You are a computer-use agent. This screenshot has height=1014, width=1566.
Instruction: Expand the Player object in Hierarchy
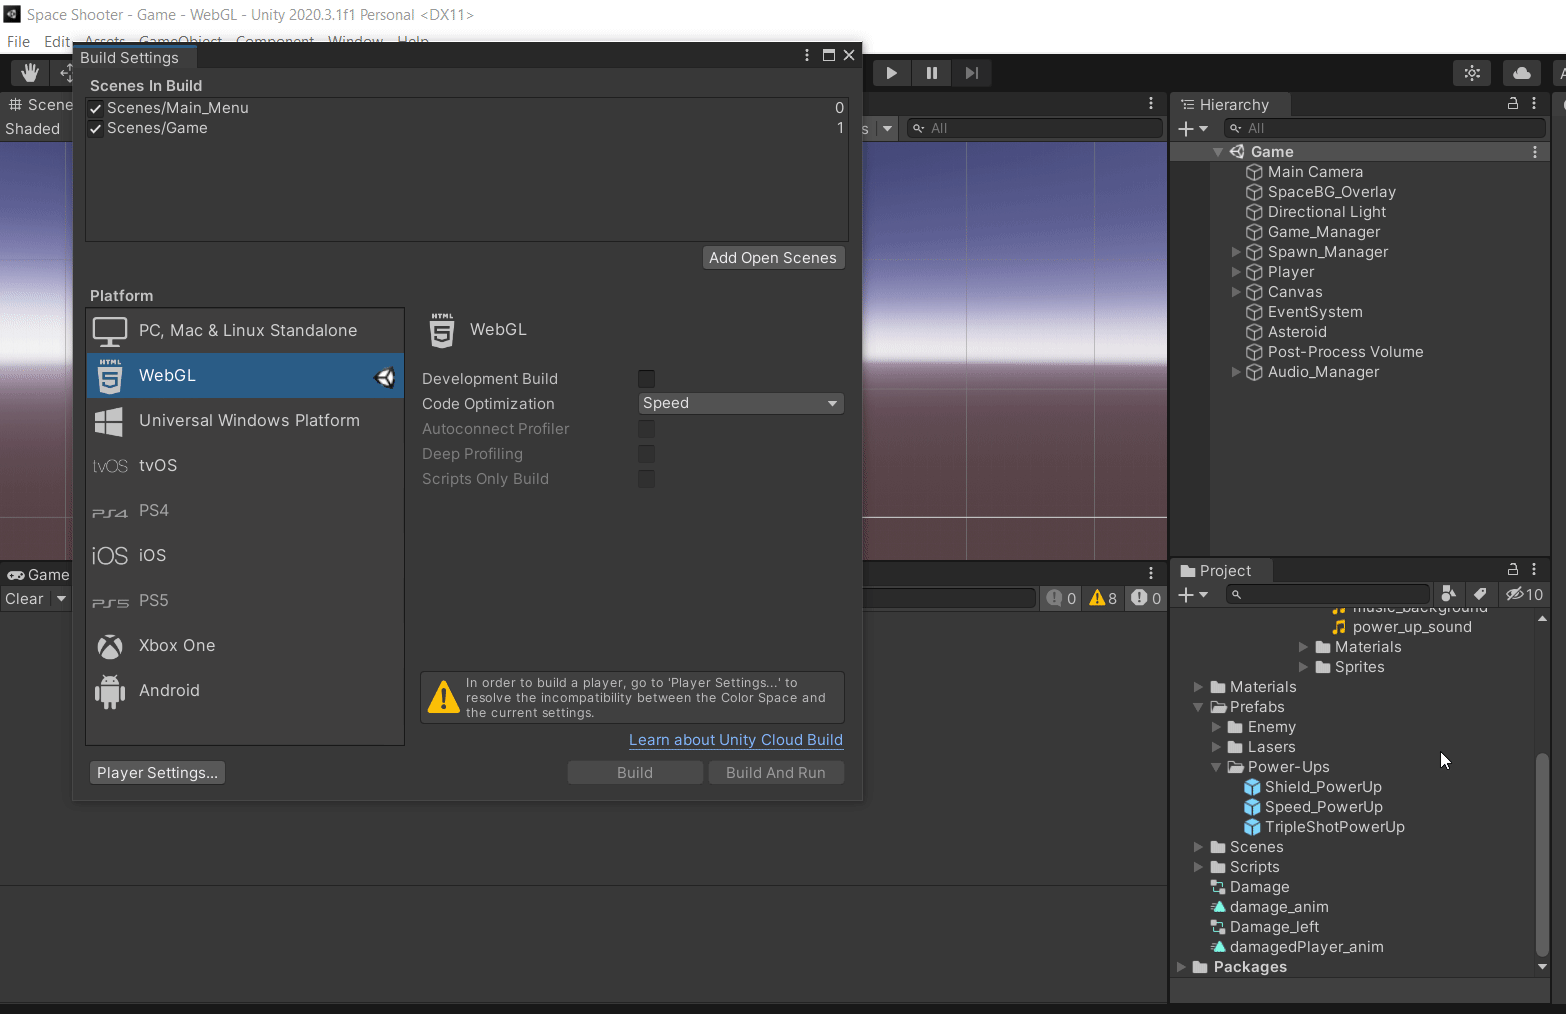[x=1236, y=272]
